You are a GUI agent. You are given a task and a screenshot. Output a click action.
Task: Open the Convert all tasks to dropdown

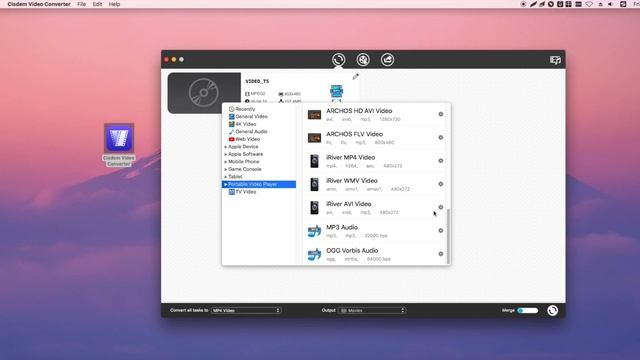[246, 311]
